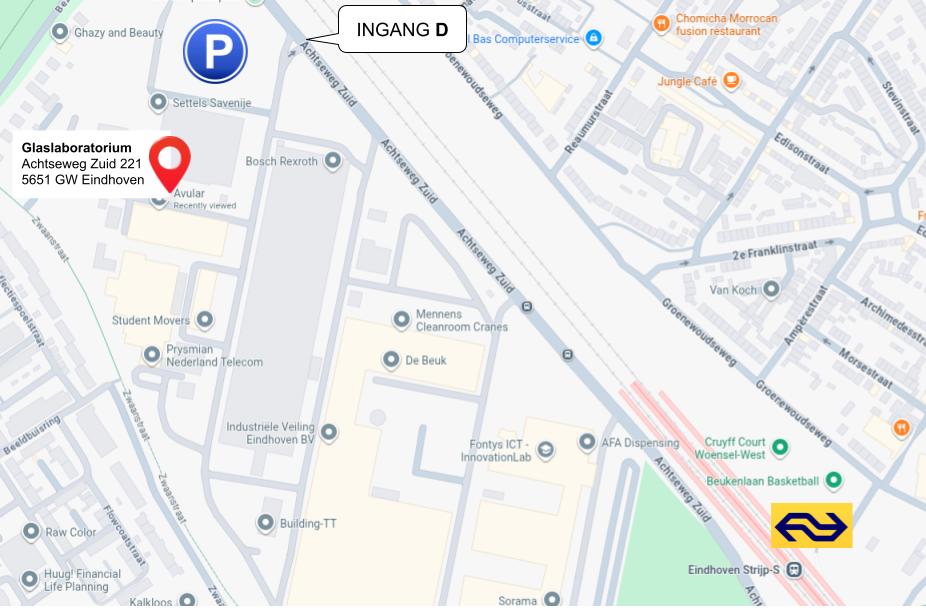Viewport: 926px width, 610px height.
Task: Select the Bas Computerservice shopping marker
Action: click(x=594, y=38)
